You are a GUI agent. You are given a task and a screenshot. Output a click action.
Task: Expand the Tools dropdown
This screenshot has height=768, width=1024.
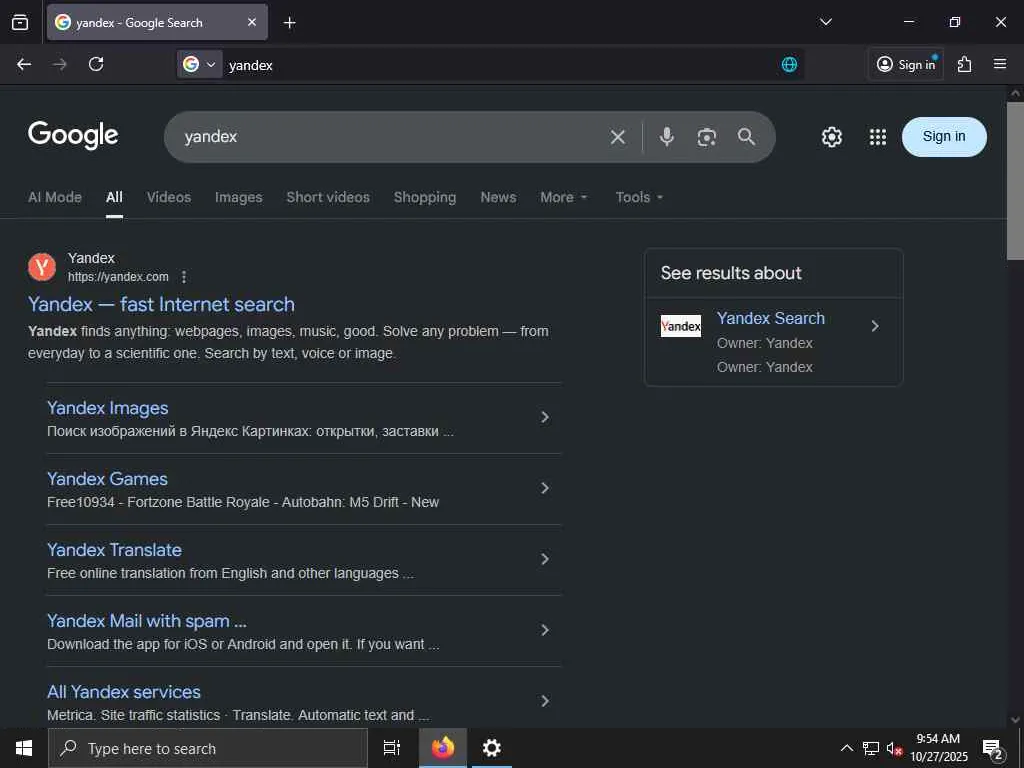639,197
